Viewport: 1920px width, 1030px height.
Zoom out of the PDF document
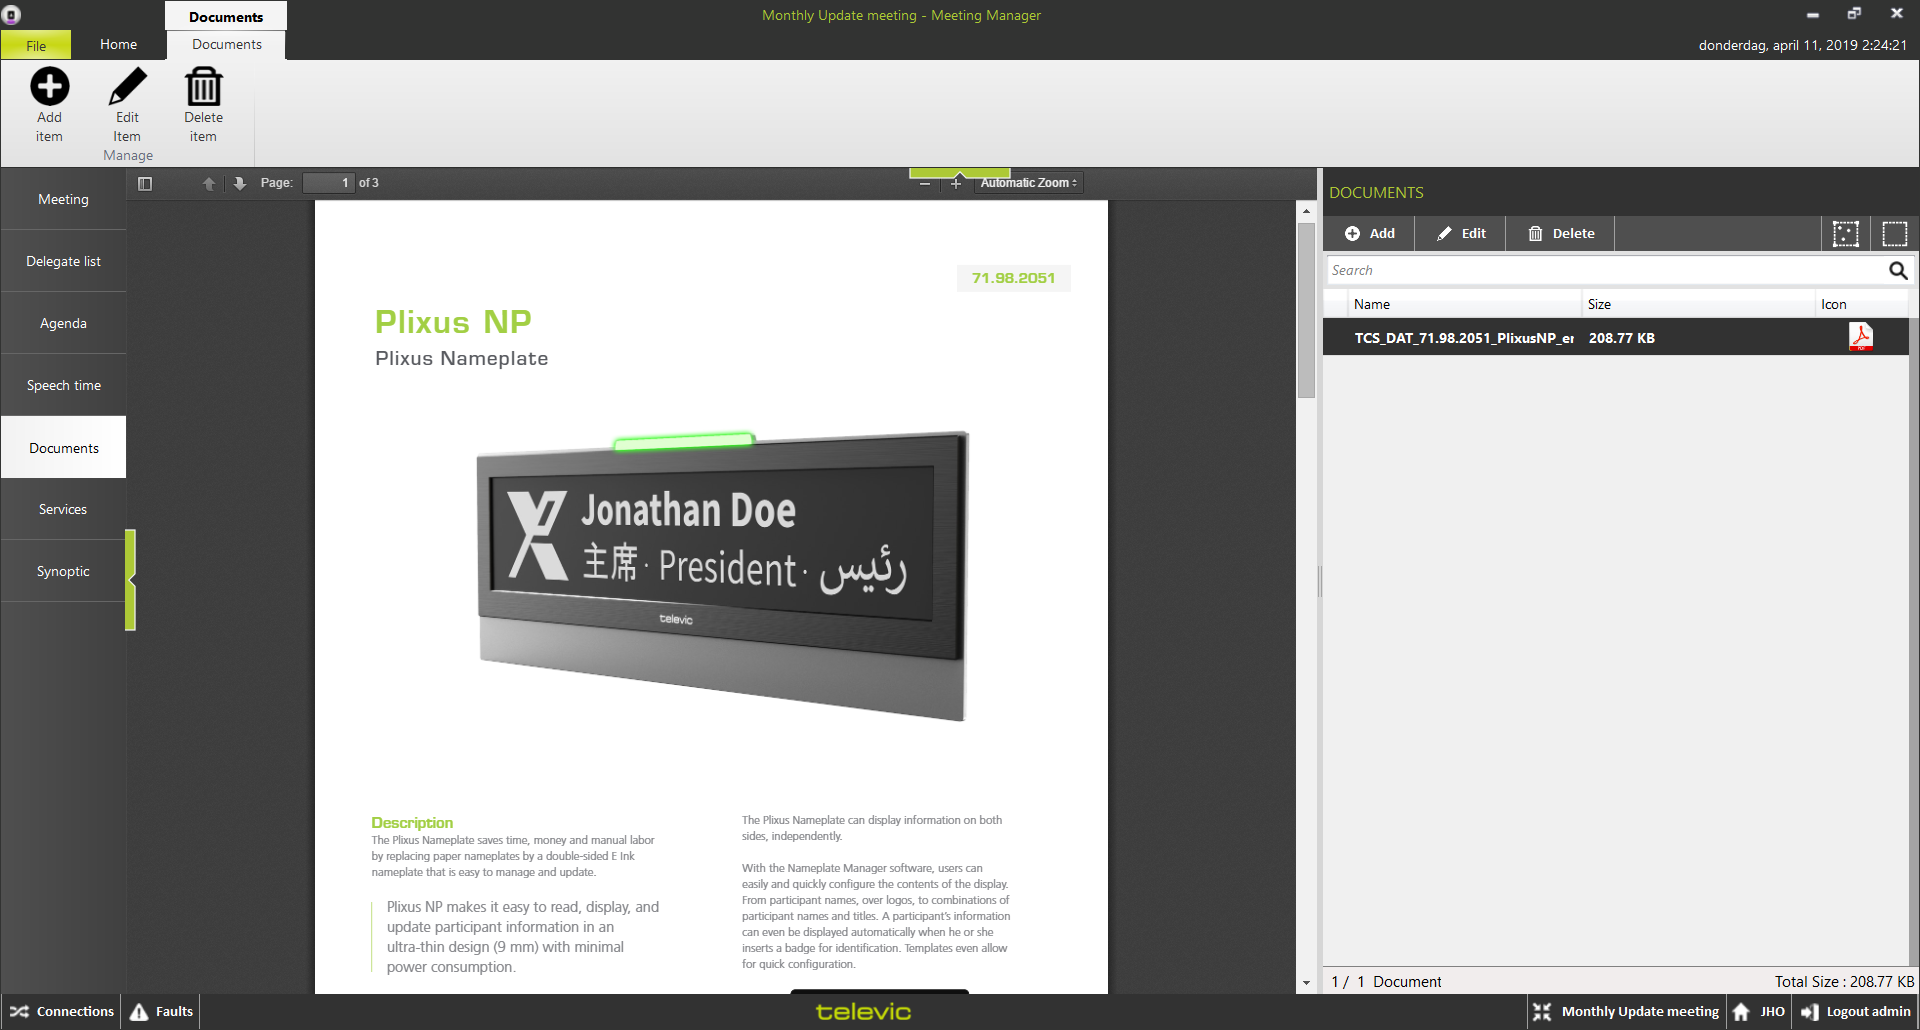925,183
